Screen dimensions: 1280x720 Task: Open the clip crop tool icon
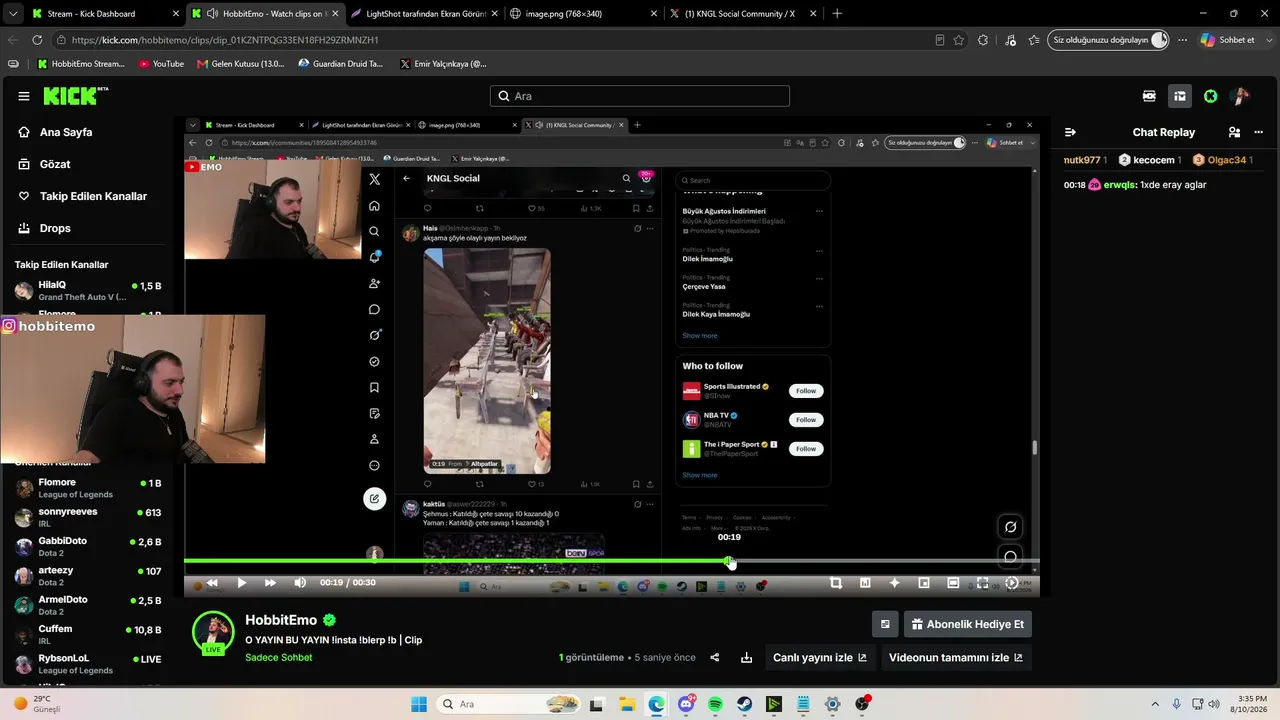836,583
